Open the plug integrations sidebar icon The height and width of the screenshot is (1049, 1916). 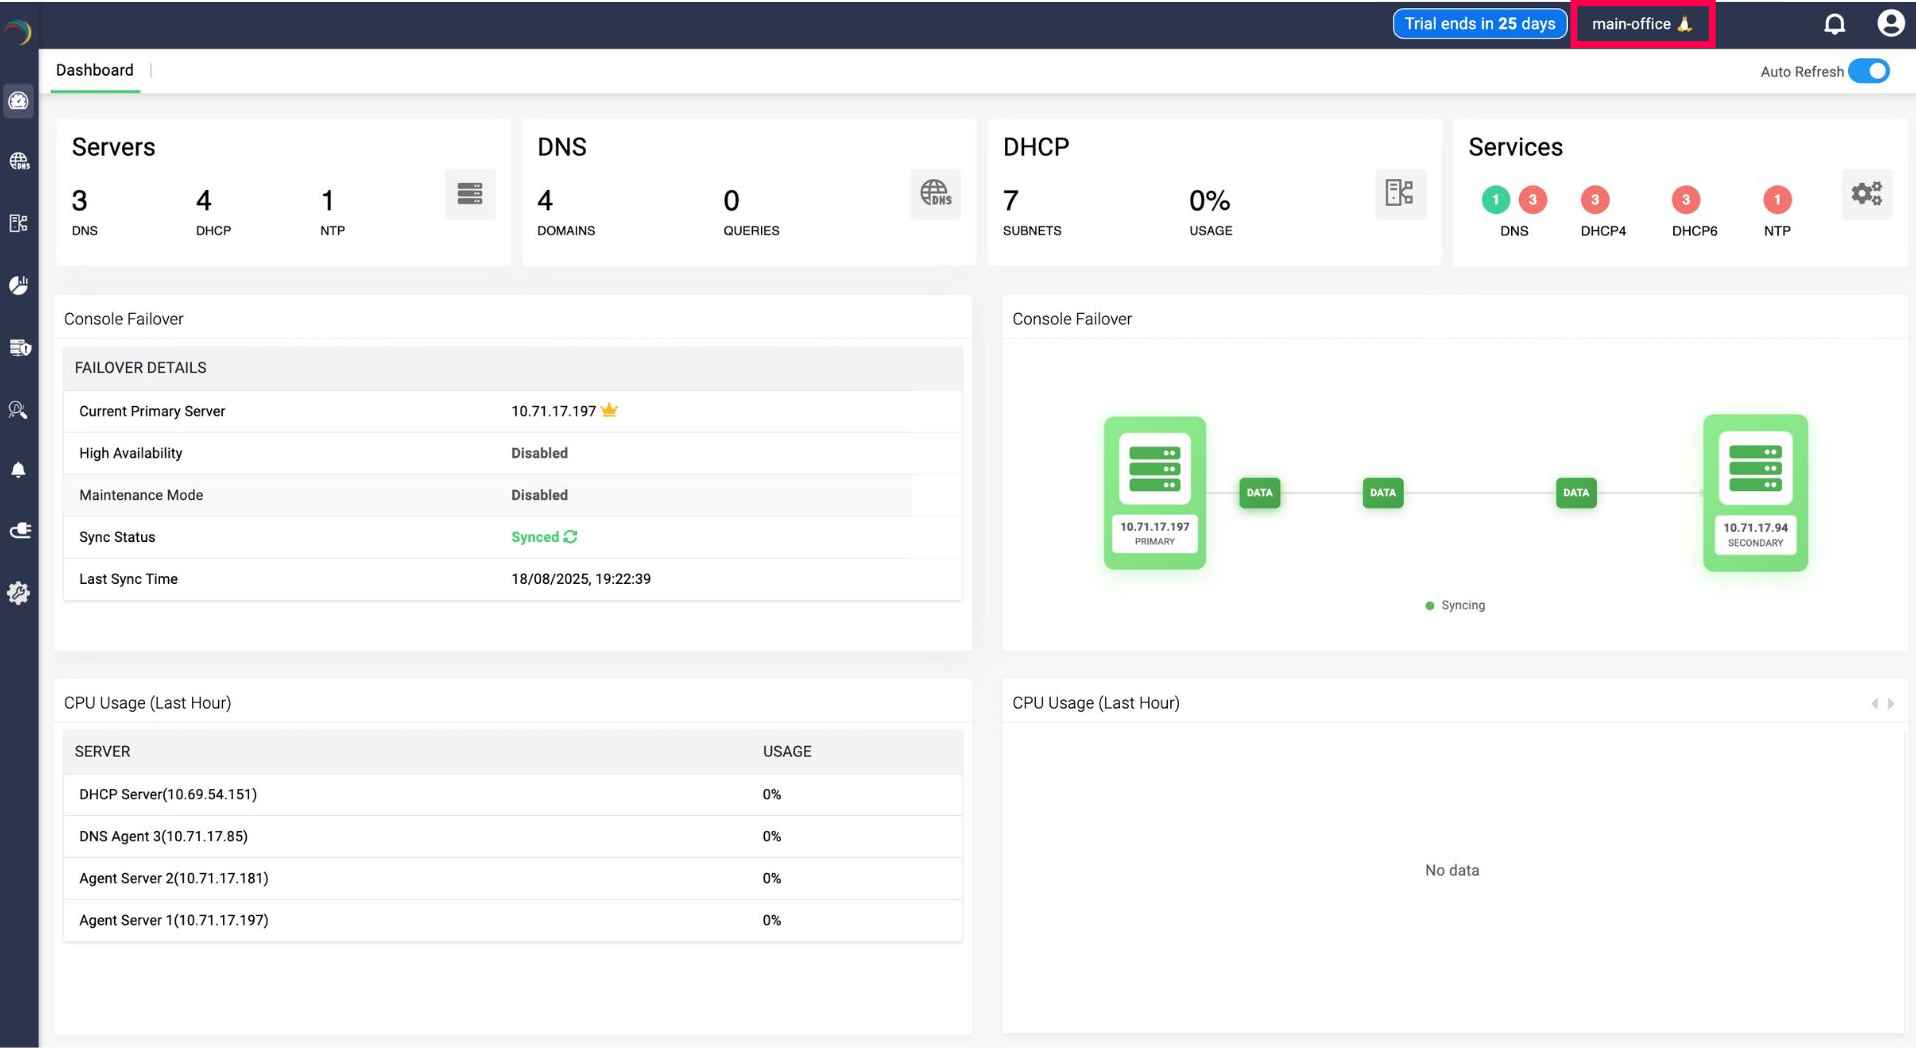click(19, 531)
